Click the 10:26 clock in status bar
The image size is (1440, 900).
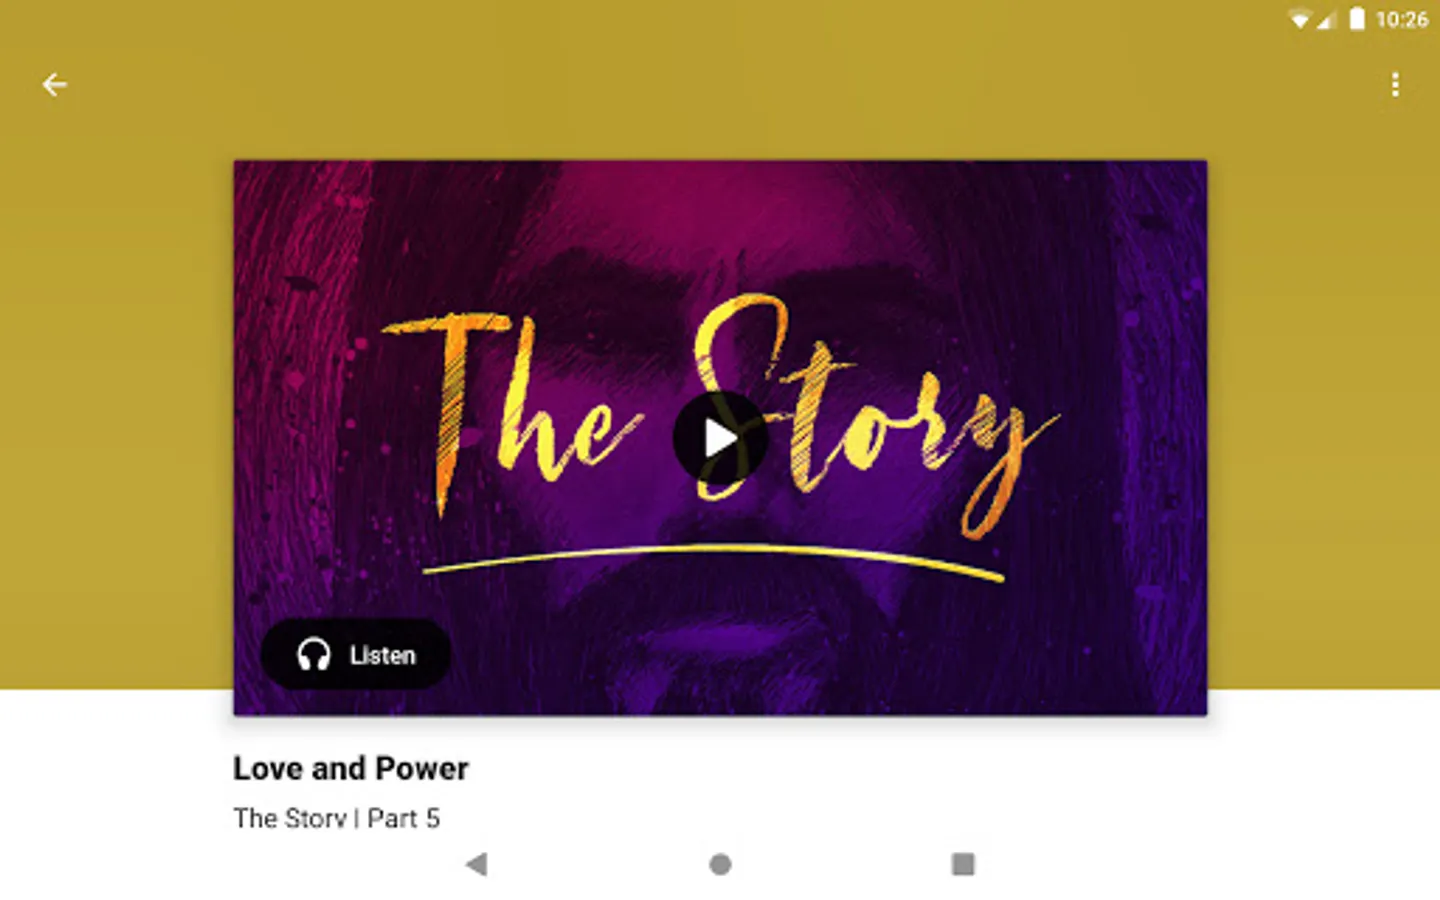[x=1402, y=19]
